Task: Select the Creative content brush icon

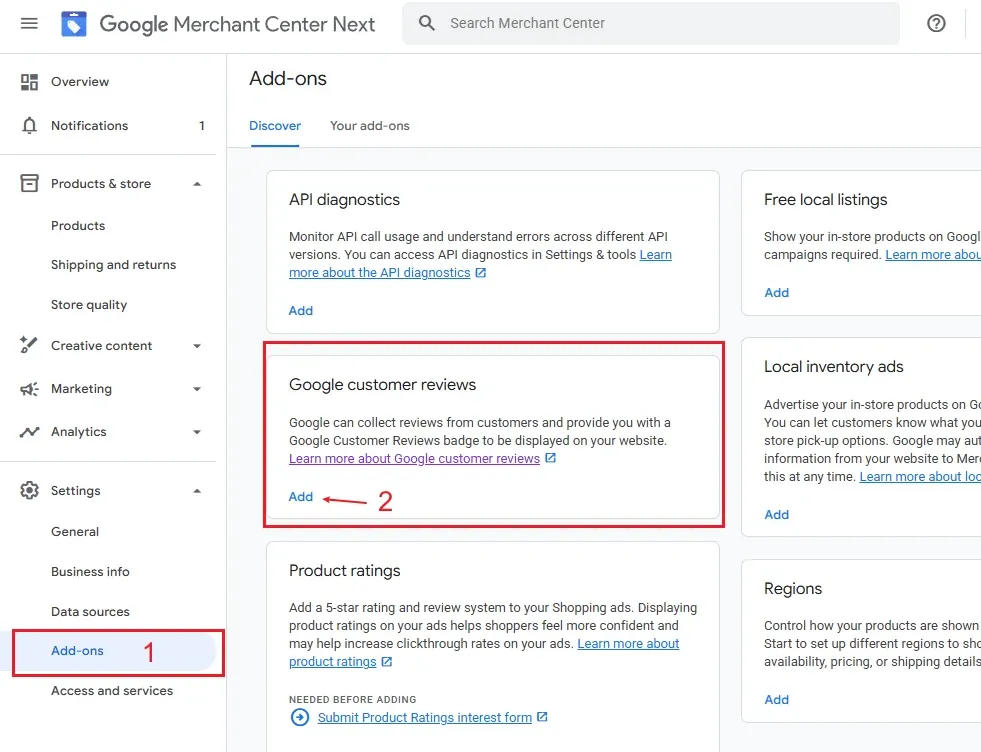Action: click(x=28, y=345)
